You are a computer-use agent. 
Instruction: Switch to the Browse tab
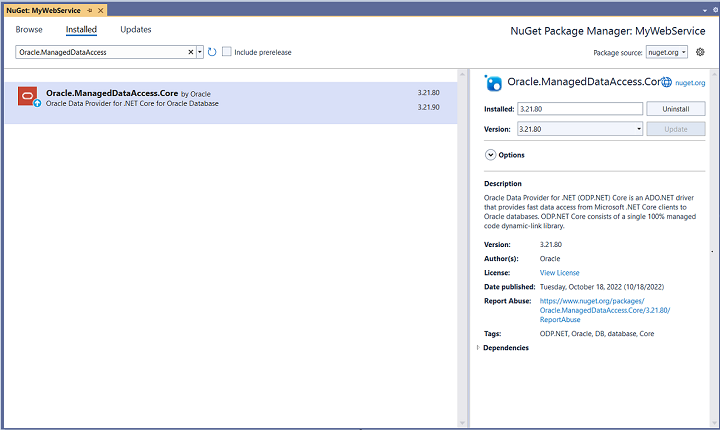click(x=29, y=29)
